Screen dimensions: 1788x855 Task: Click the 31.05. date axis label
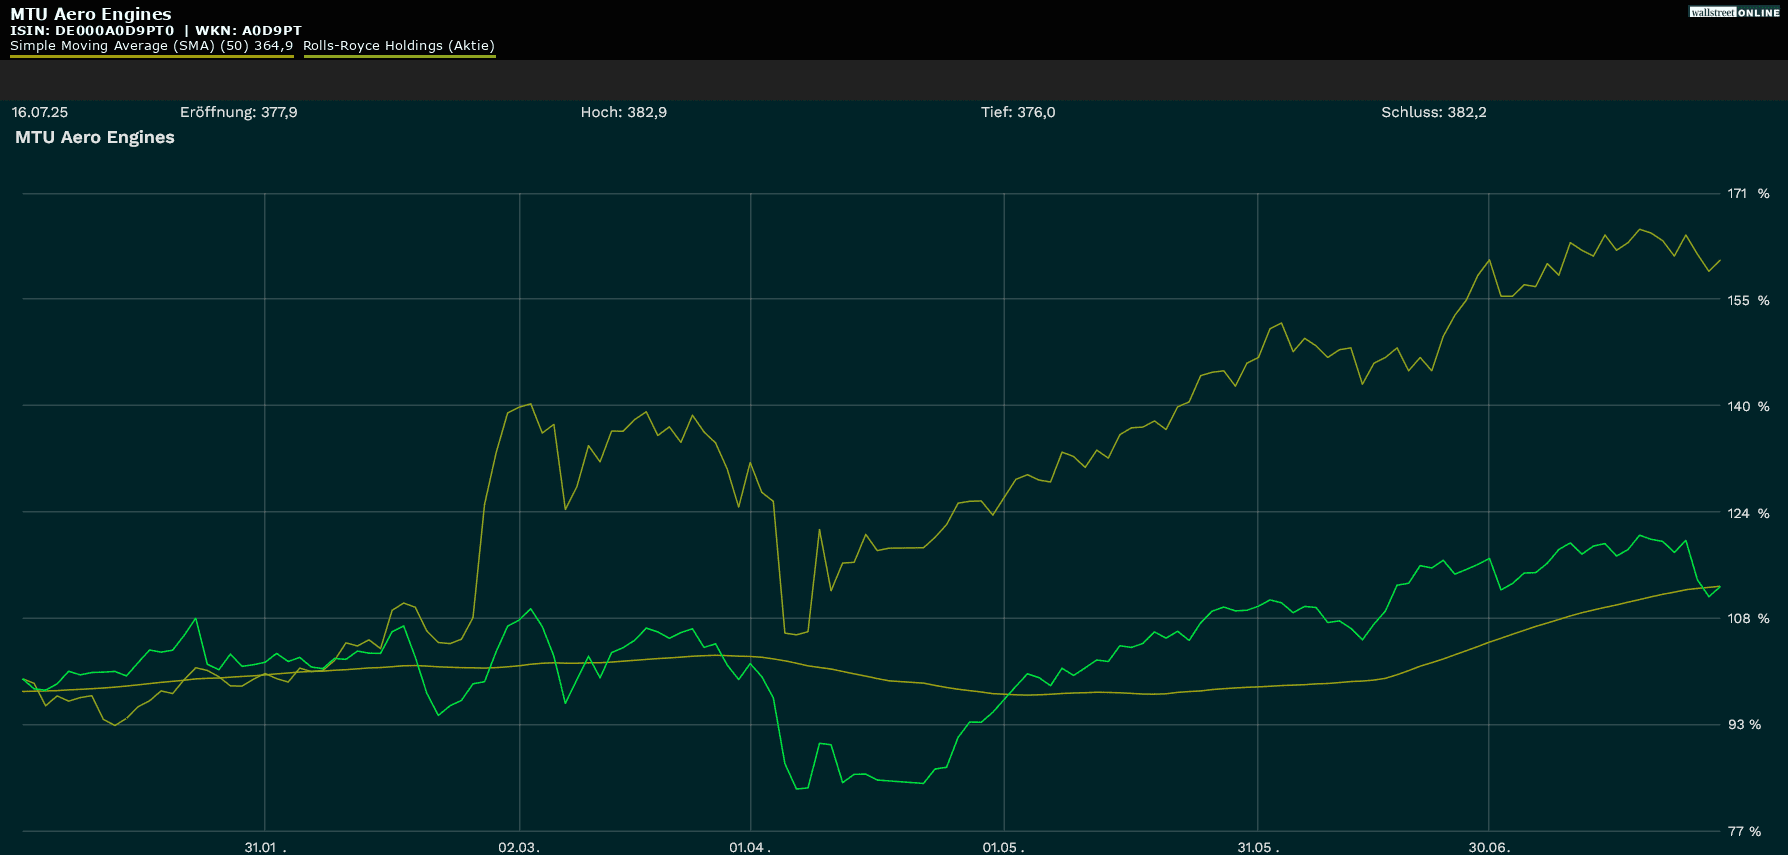tap(1258, 847)
